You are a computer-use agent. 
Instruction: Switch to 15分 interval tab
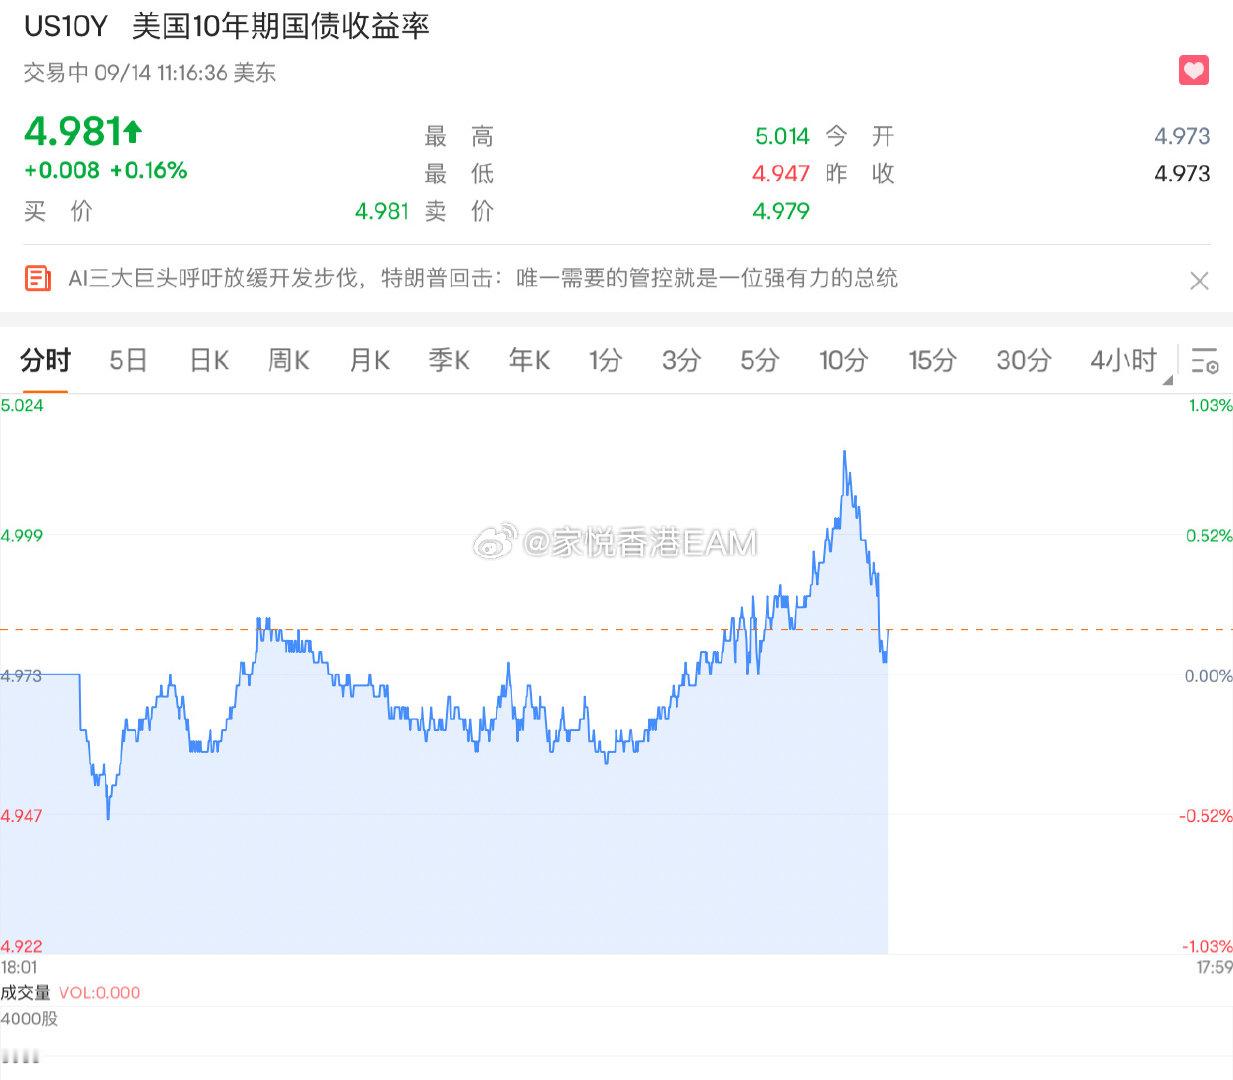click(932, 360)
